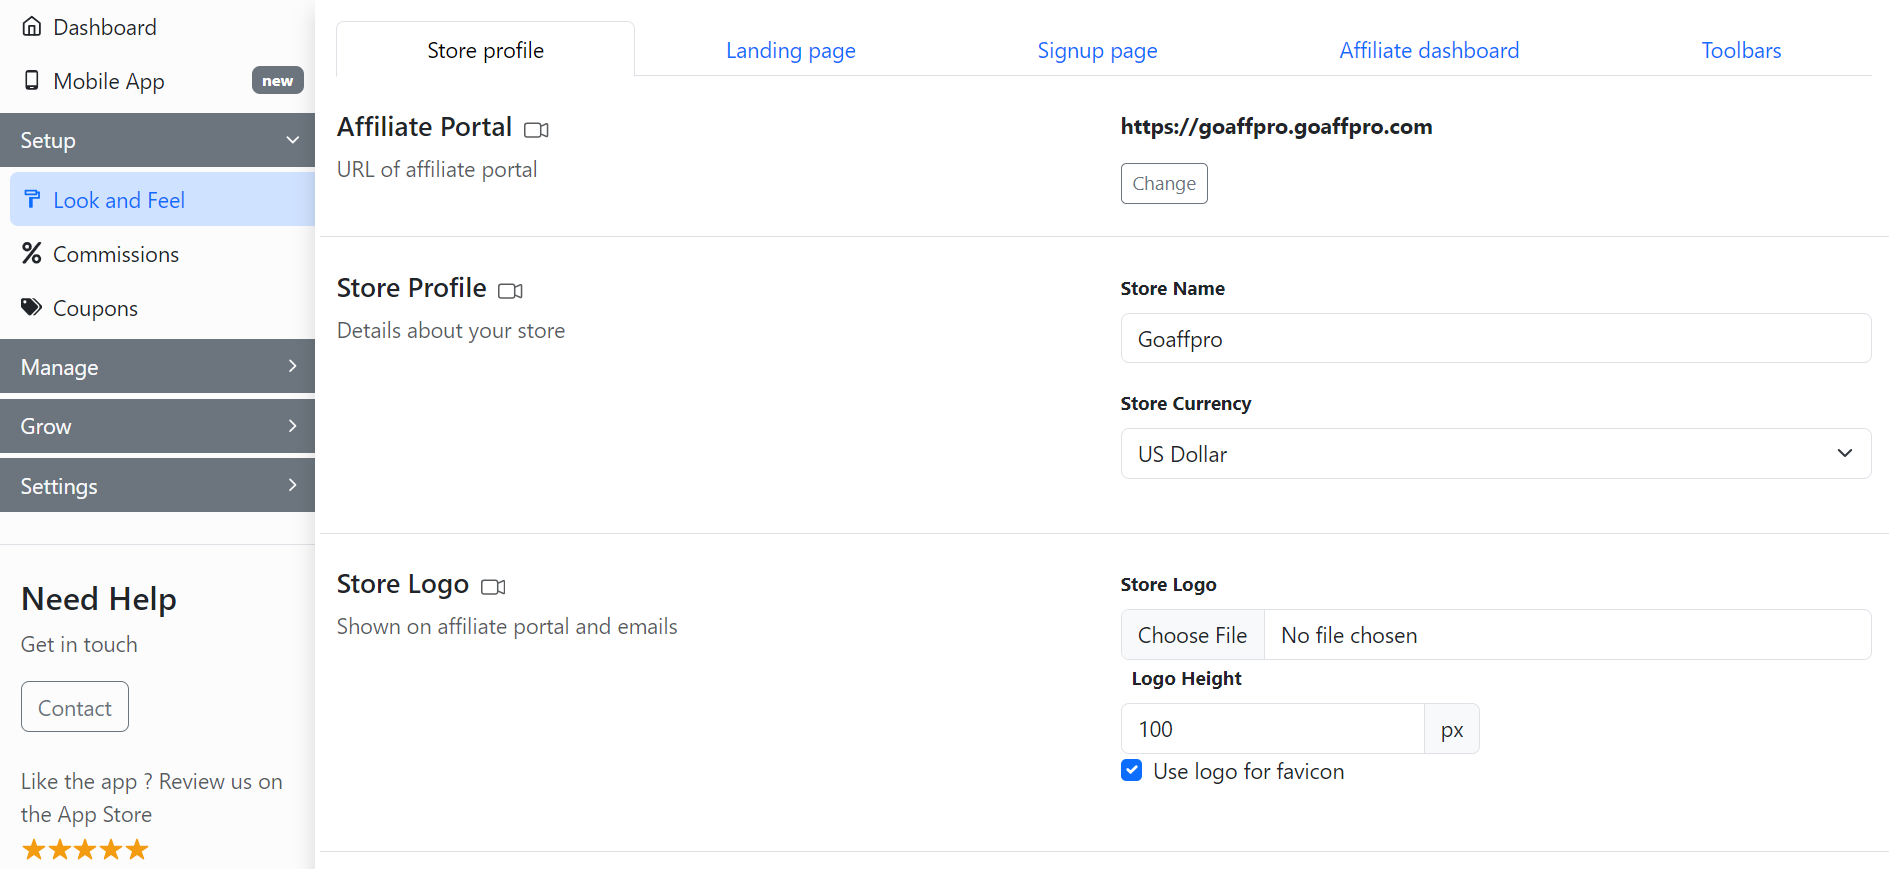1889x869 pixels.
Task: Open the Store Currency dropdown
Action: [1495, 454]
